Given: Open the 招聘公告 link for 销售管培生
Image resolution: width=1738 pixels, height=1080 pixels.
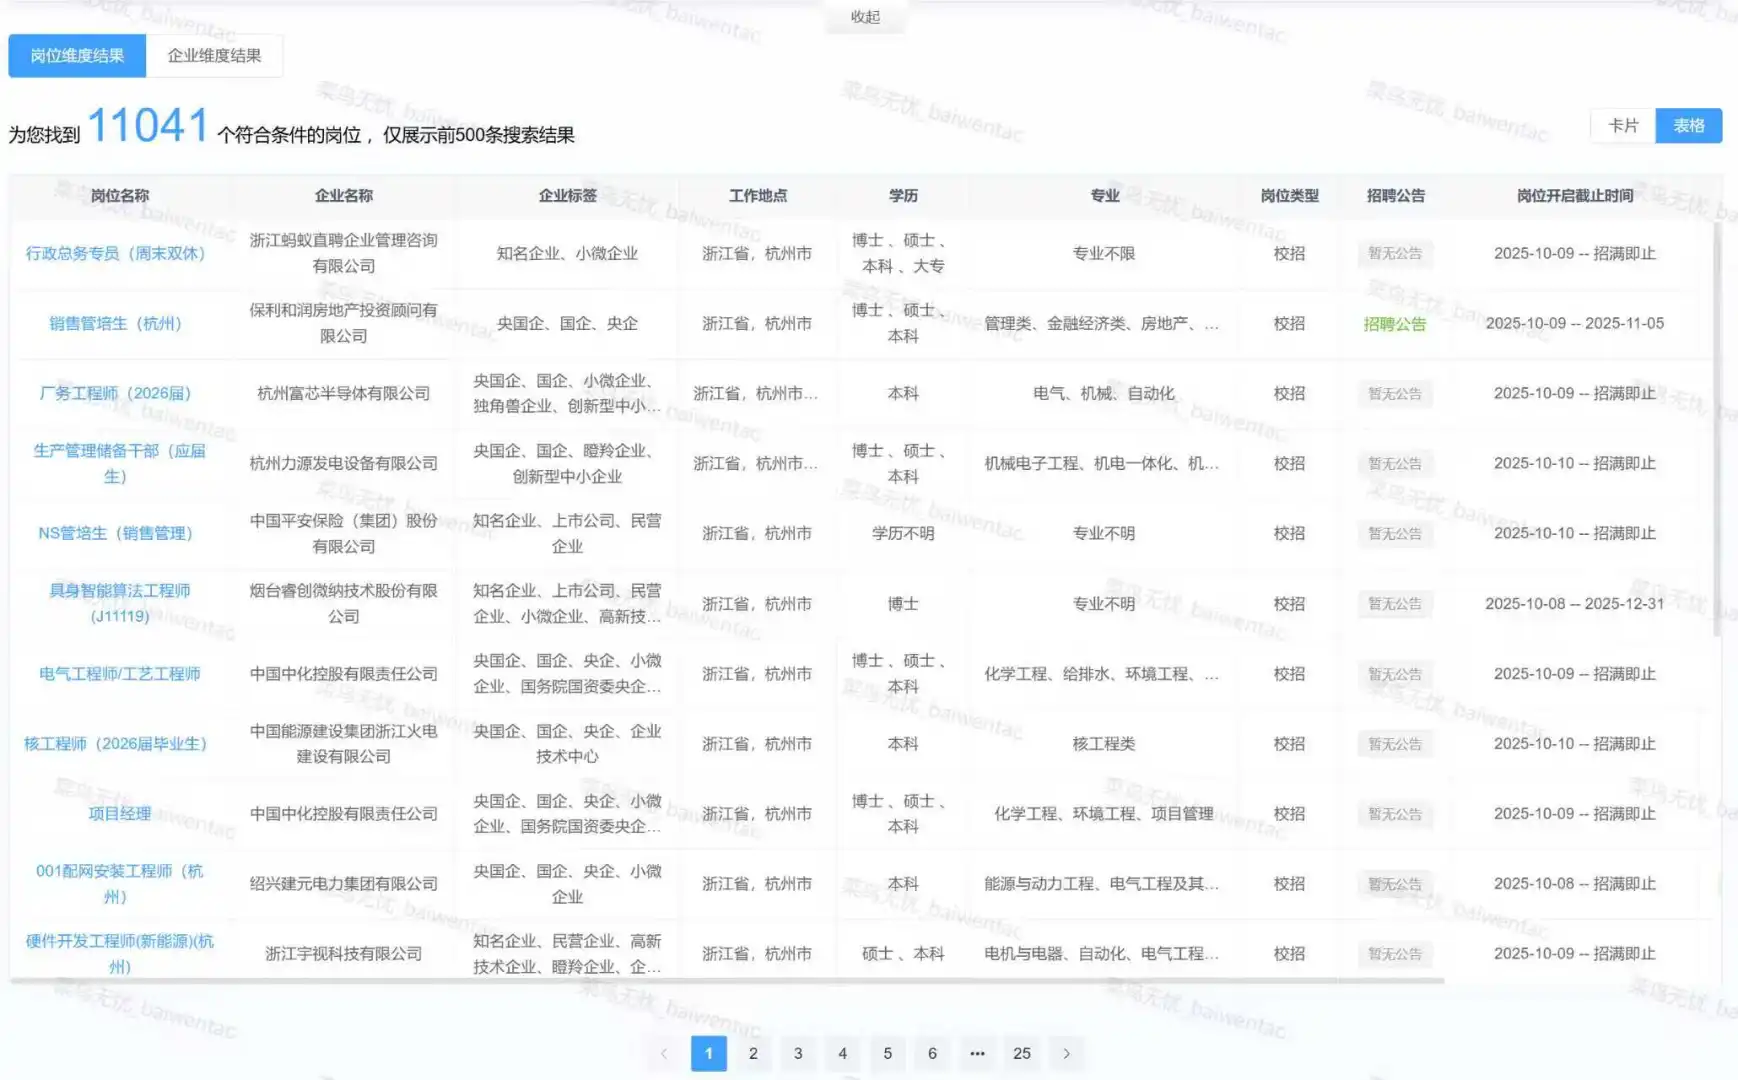Looking at the screenshot, I should (x=1395, y=323).
